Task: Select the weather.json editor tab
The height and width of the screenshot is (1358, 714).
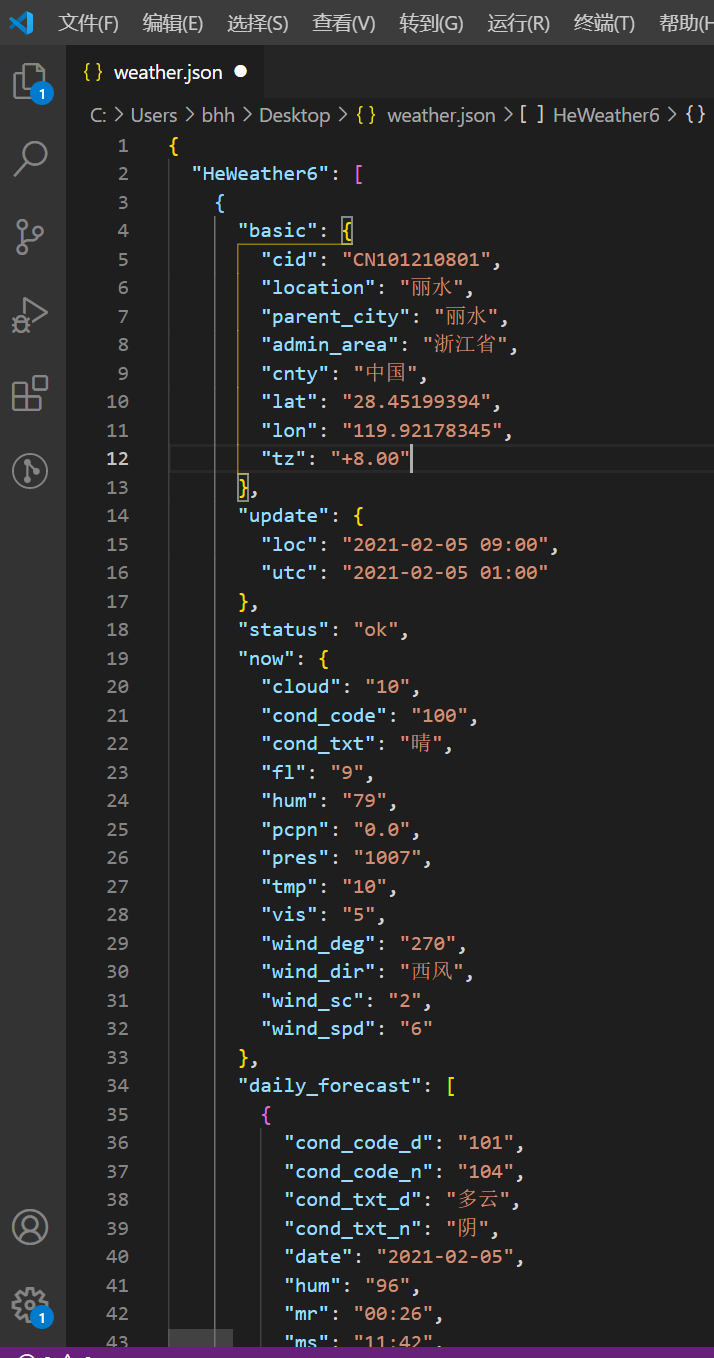Action: pos(165,72)
